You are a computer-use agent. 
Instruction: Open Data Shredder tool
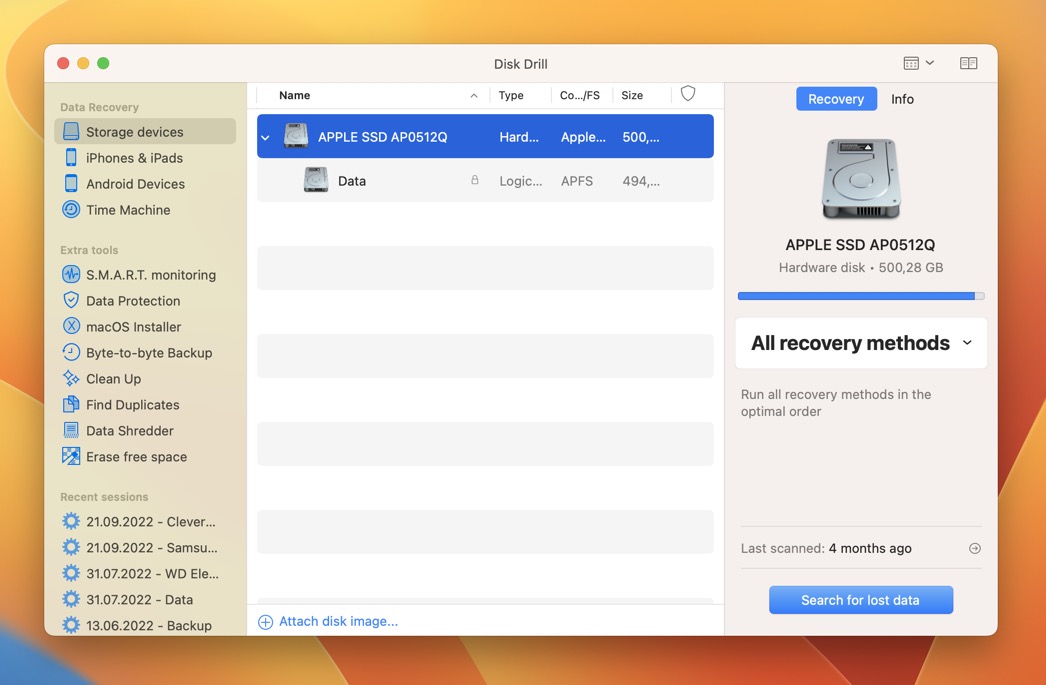click(129, 431)
